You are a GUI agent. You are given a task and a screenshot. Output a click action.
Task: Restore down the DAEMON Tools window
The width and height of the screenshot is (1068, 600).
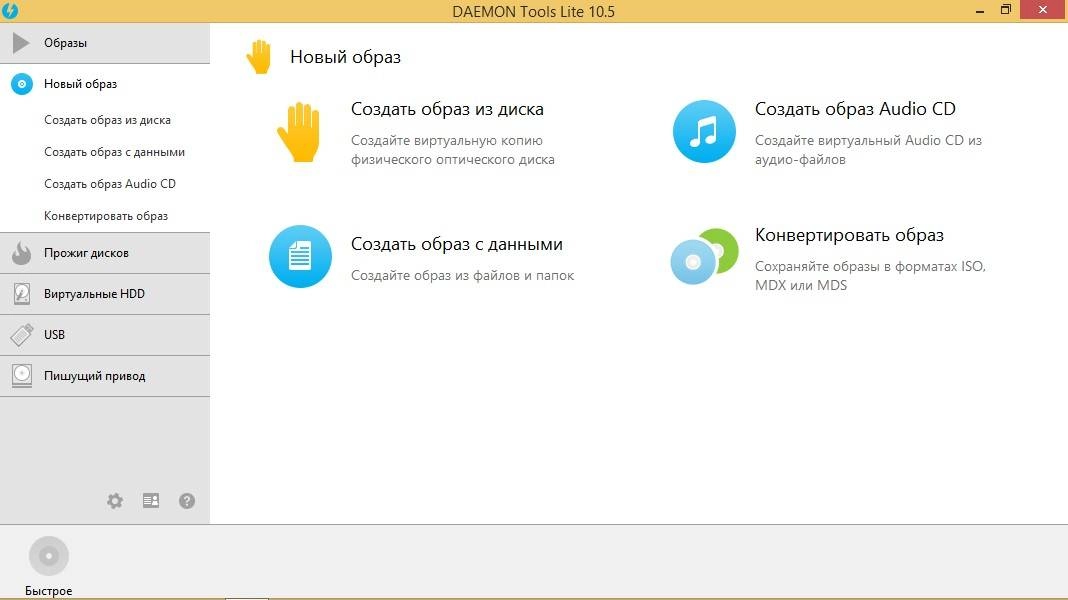(1006, 10)
